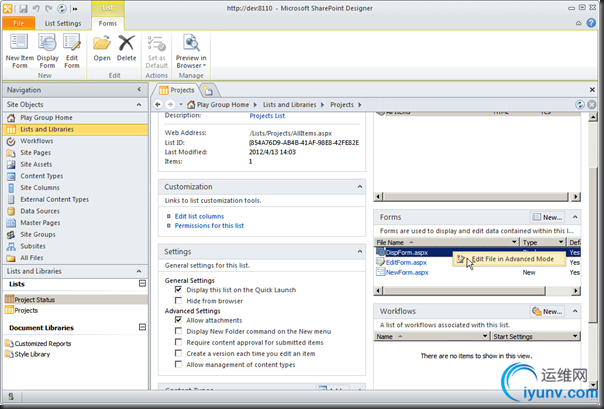The height and width of the screenshot is (409, 604).
Task: Collapse the Forms panel
Action: (x=575, y=217)
